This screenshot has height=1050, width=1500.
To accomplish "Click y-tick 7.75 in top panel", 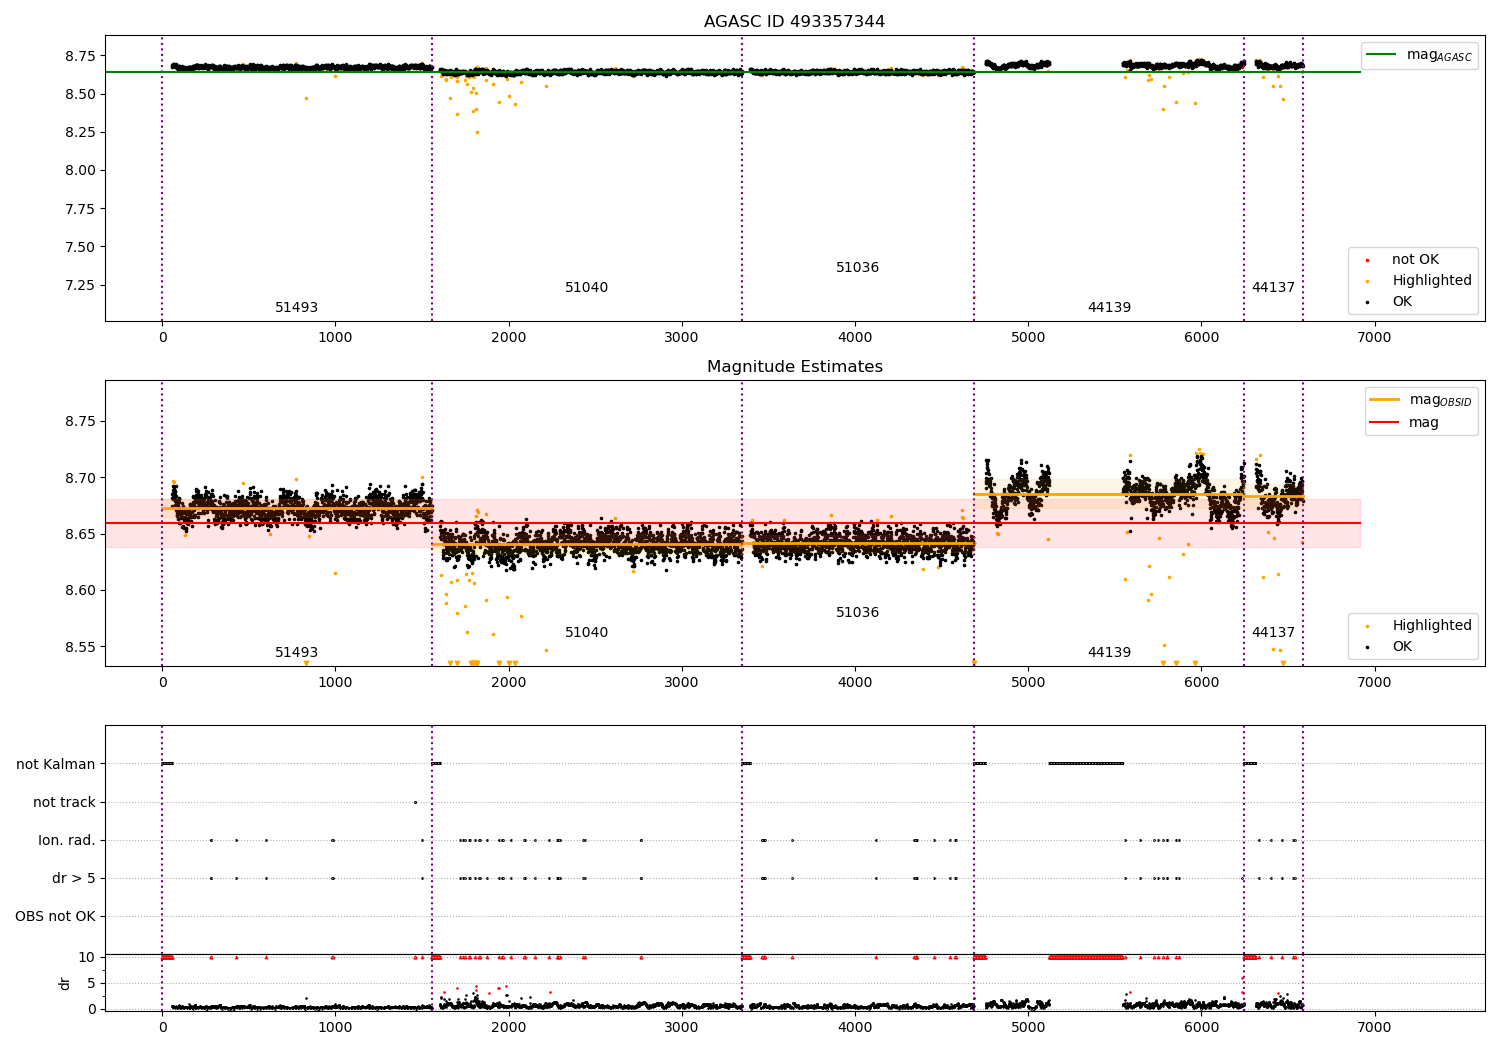I will (x=79, y=209).
